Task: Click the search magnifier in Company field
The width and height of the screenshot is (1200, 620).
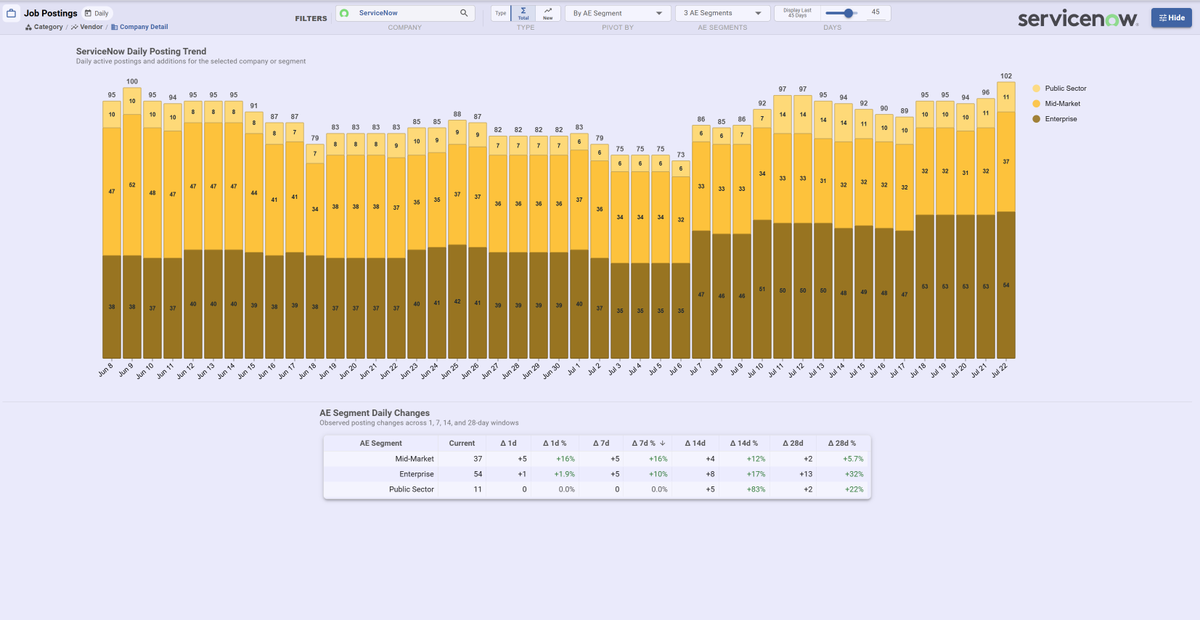Action: pyautogui.click(x=464, y=13)
